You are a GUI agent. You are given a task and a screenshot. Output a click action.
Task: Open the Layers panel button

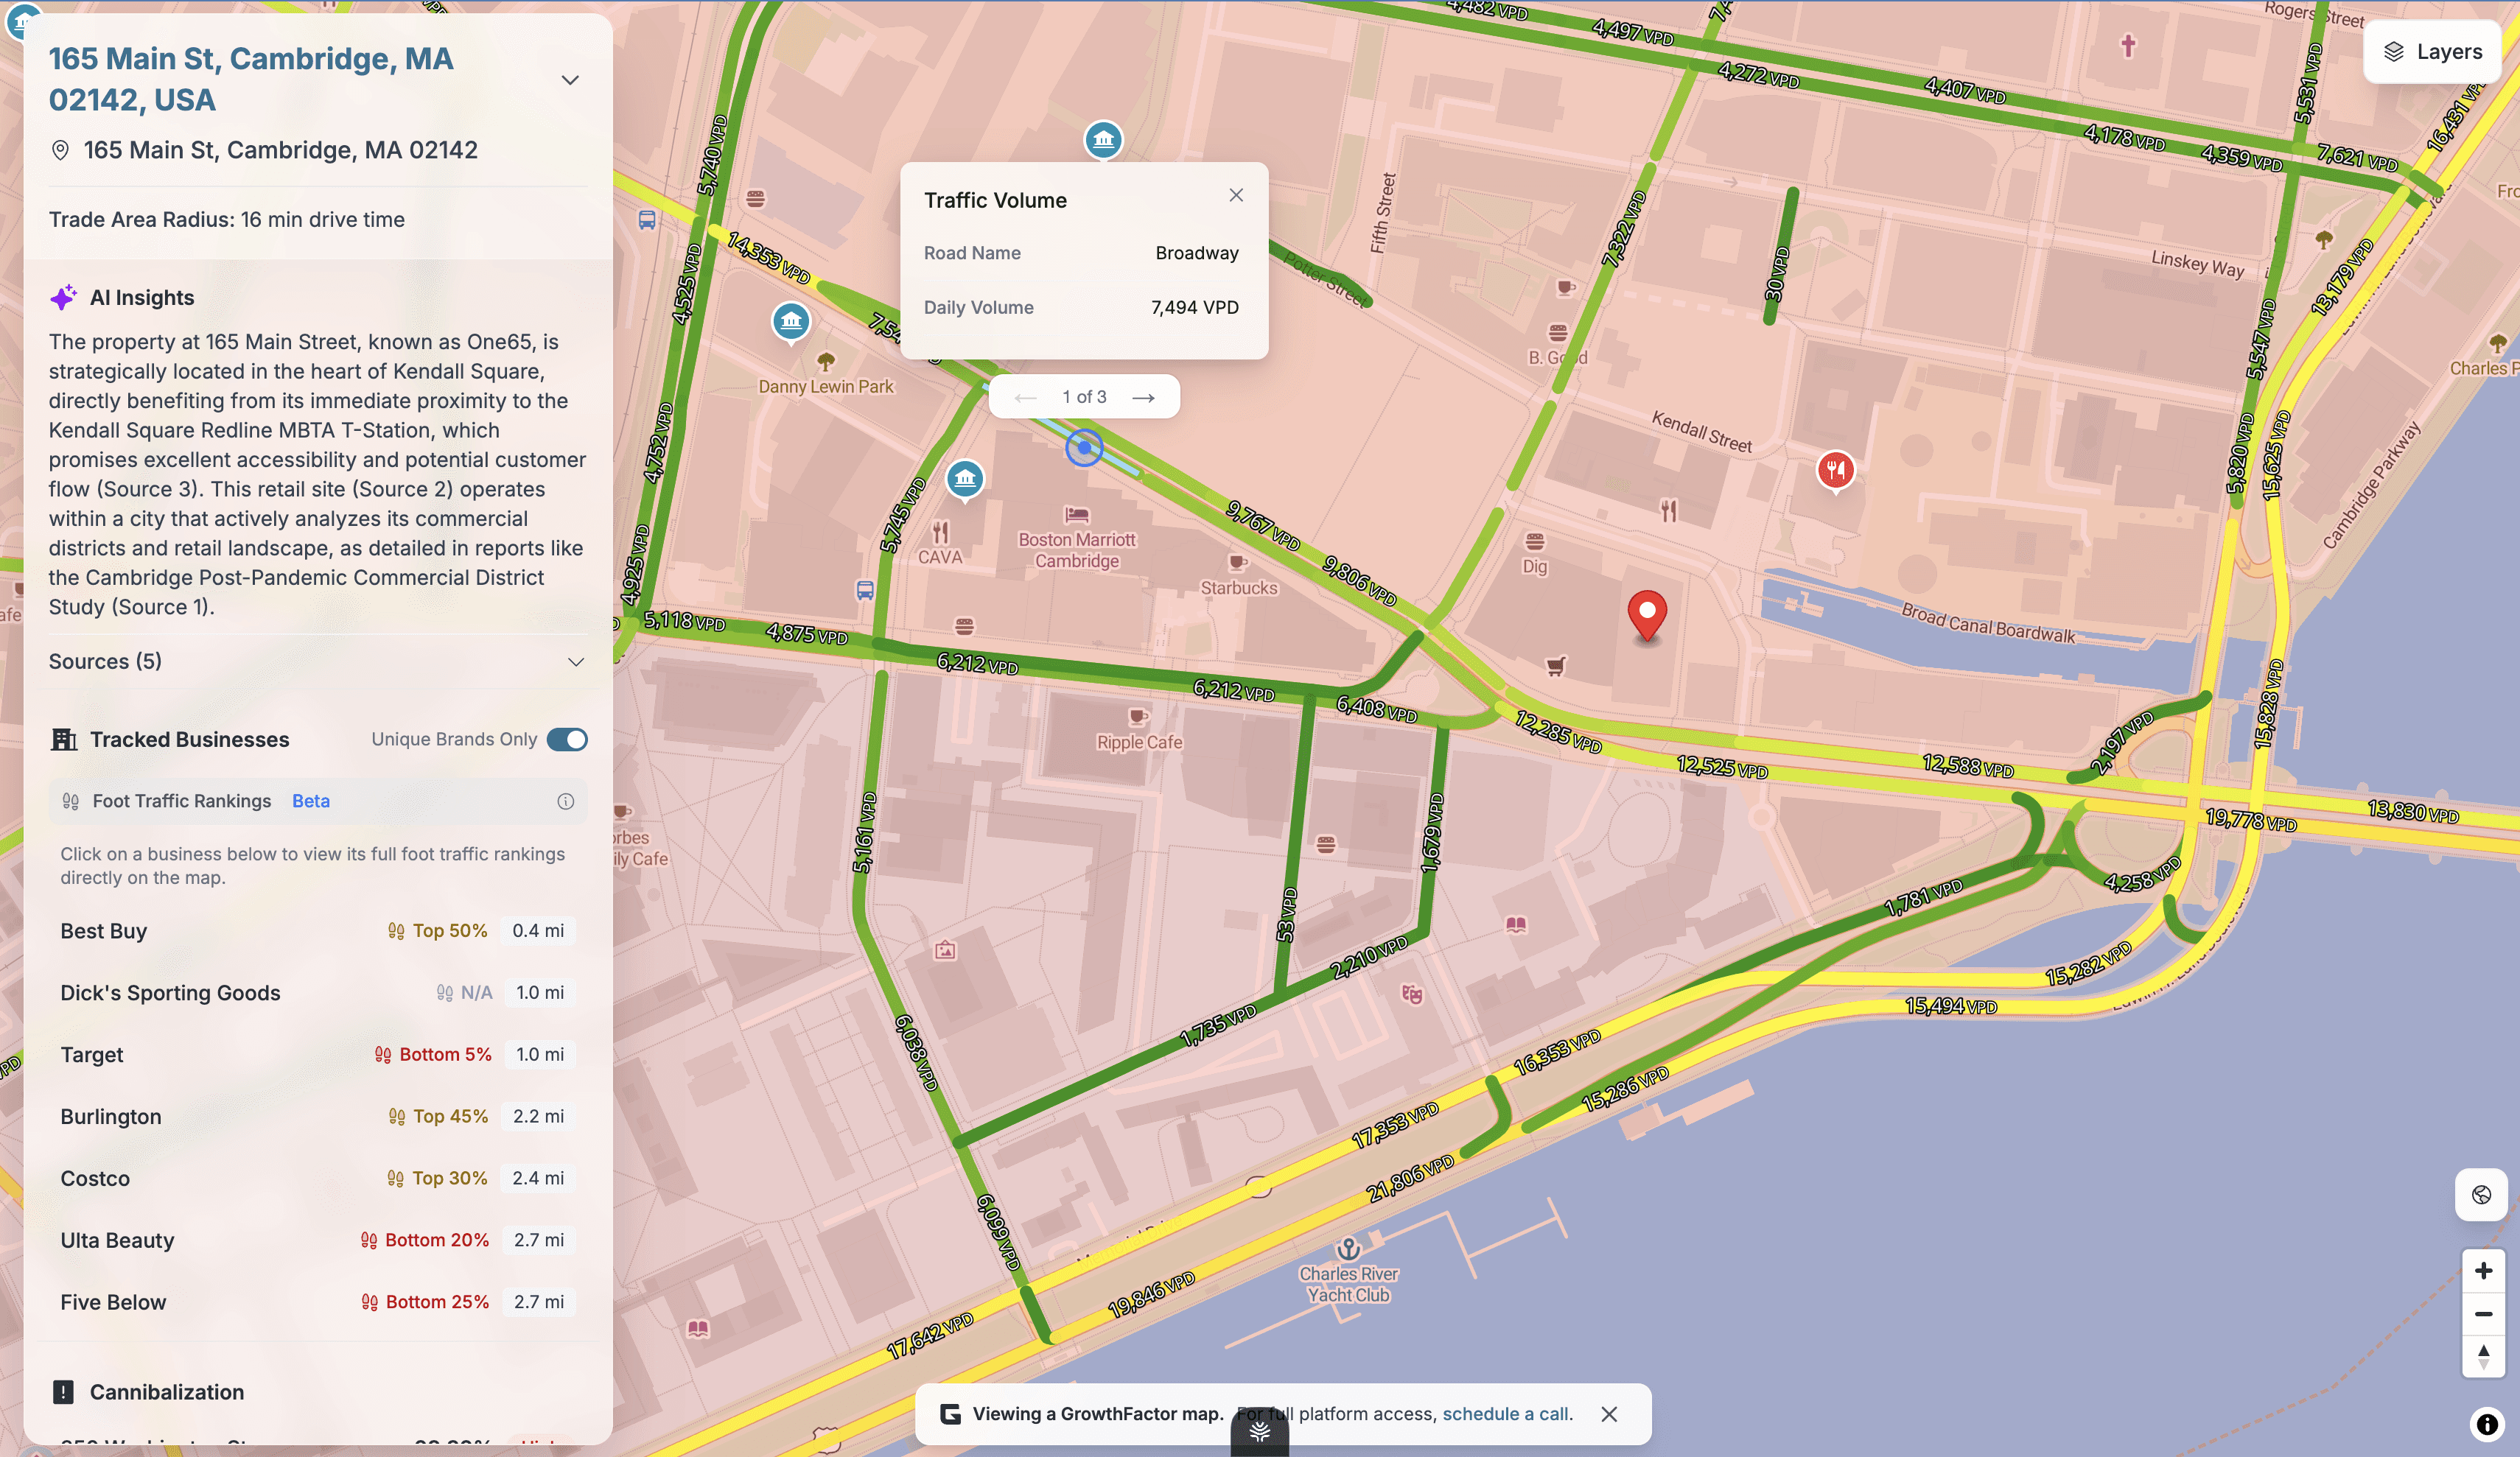(2432, 52)
